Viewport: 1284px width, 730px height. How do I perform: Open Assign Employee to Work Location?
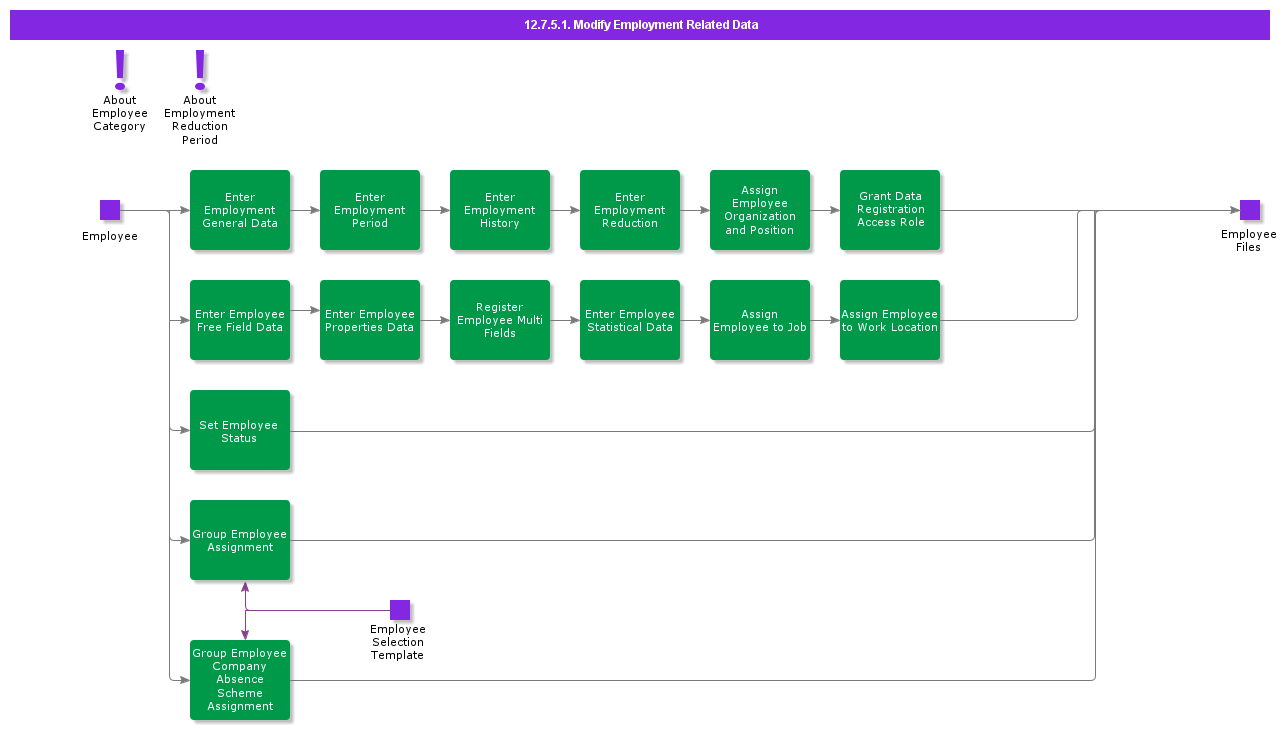tap(890, 320)
